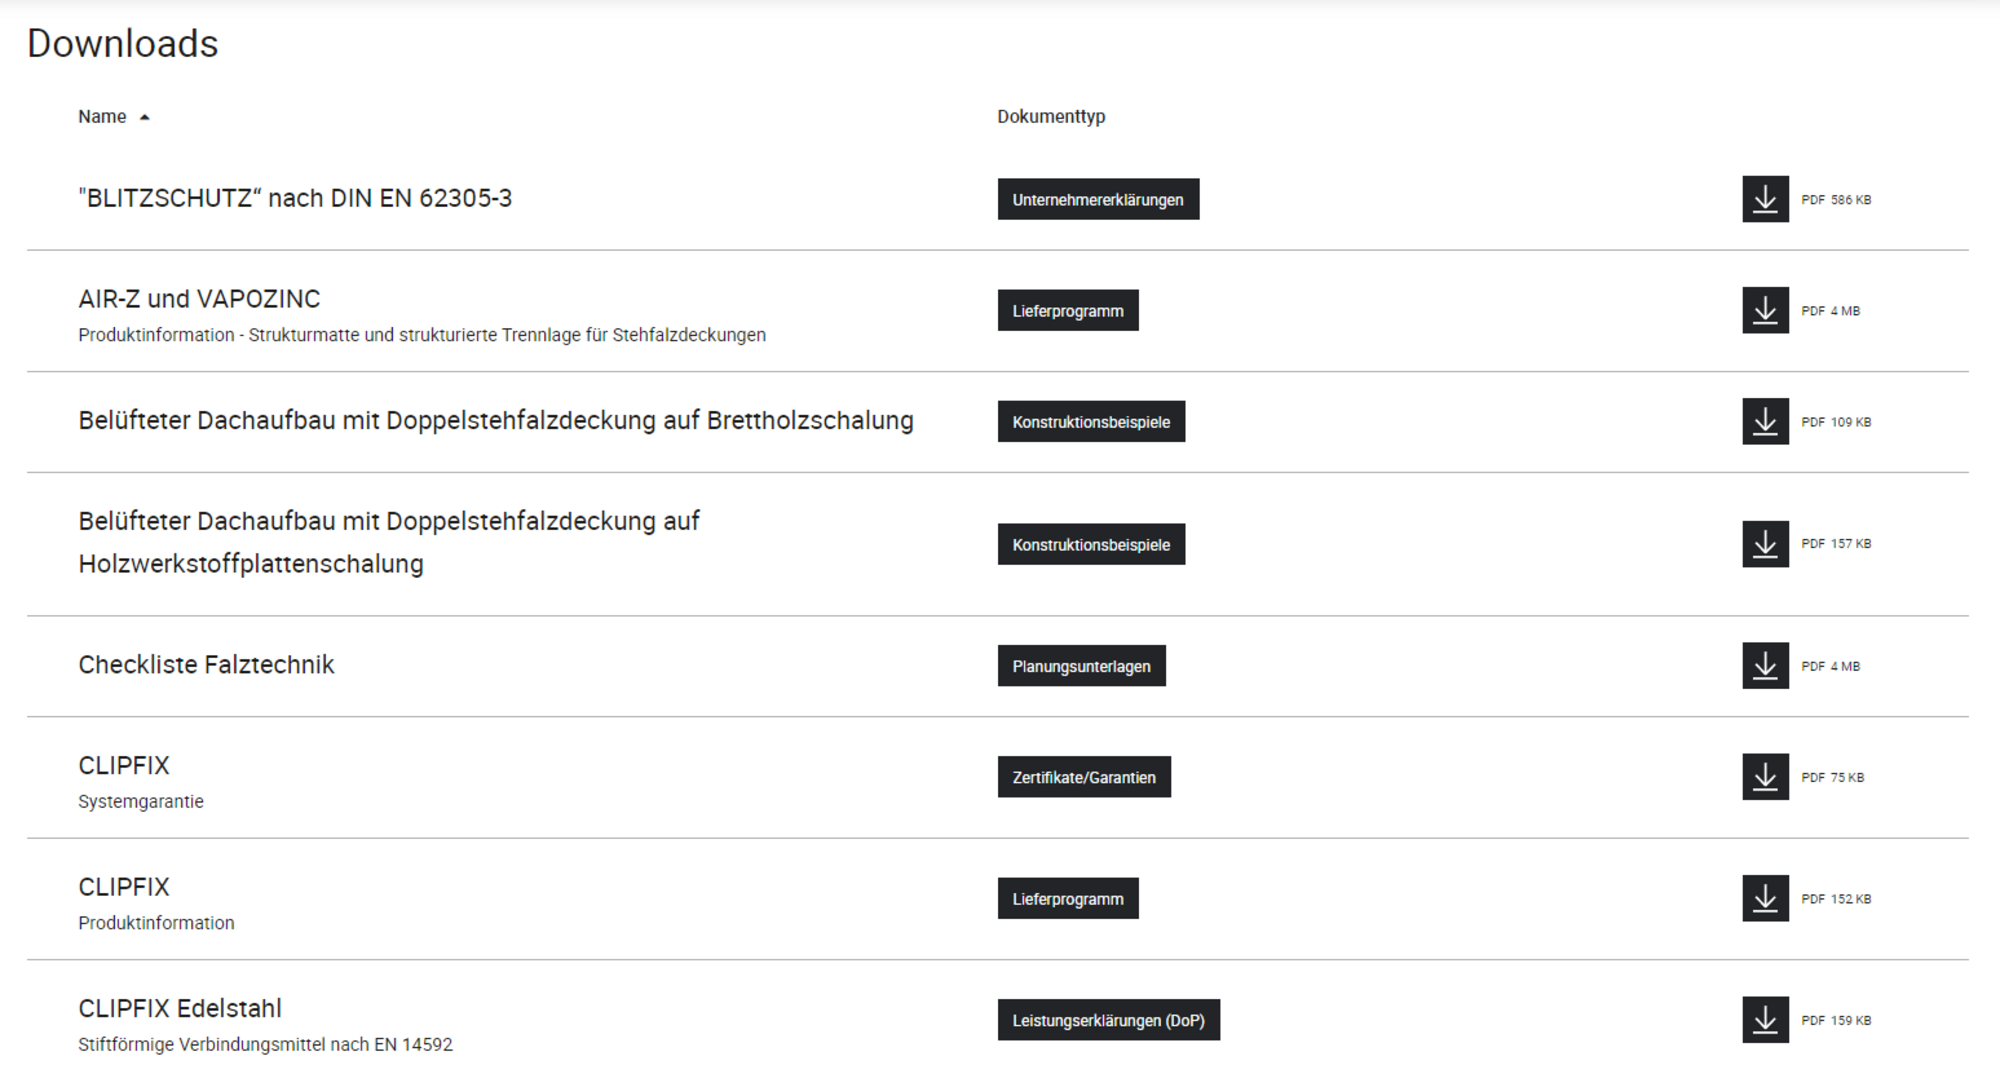Click the Leistungserklärungen (DoP) tag
The image size is (2000, 1065).
click(x=1108, y=1020)
